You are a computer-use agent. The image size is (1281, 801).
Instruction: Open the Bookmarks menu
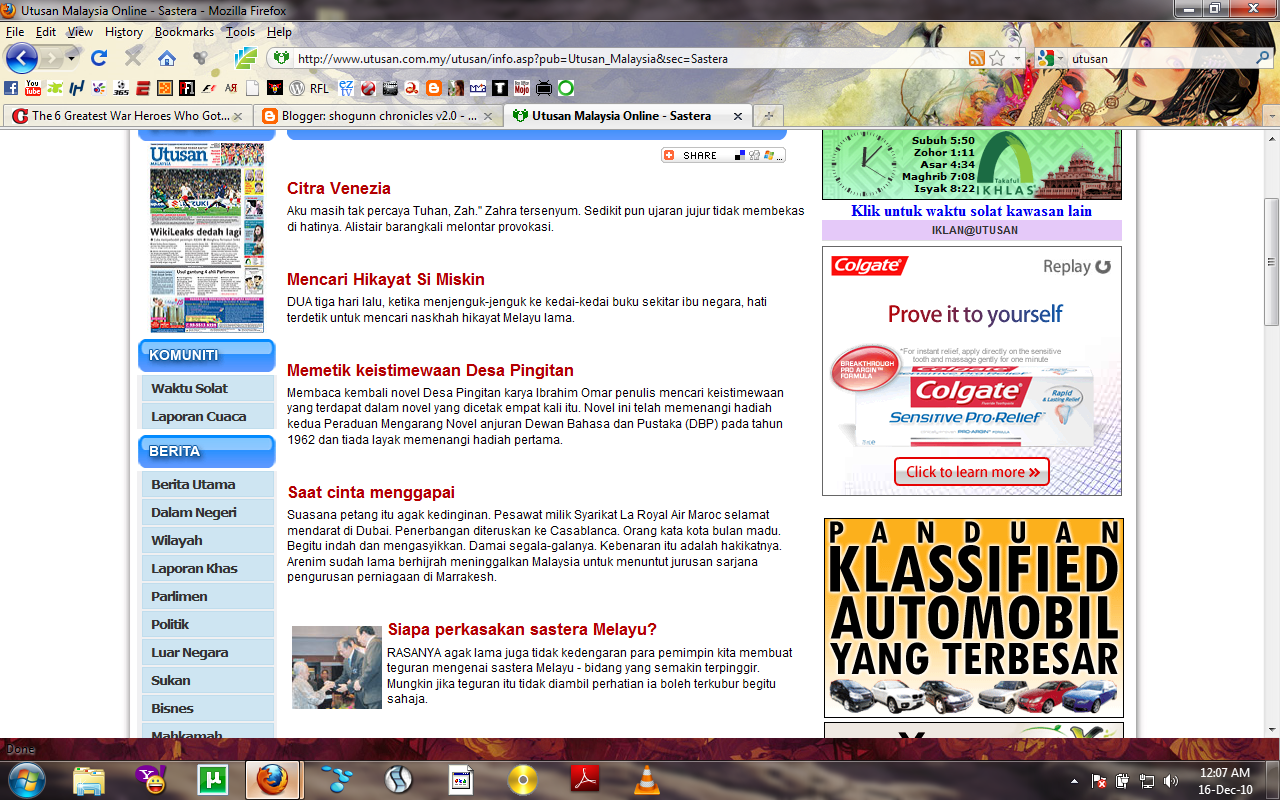pos(184,31)
